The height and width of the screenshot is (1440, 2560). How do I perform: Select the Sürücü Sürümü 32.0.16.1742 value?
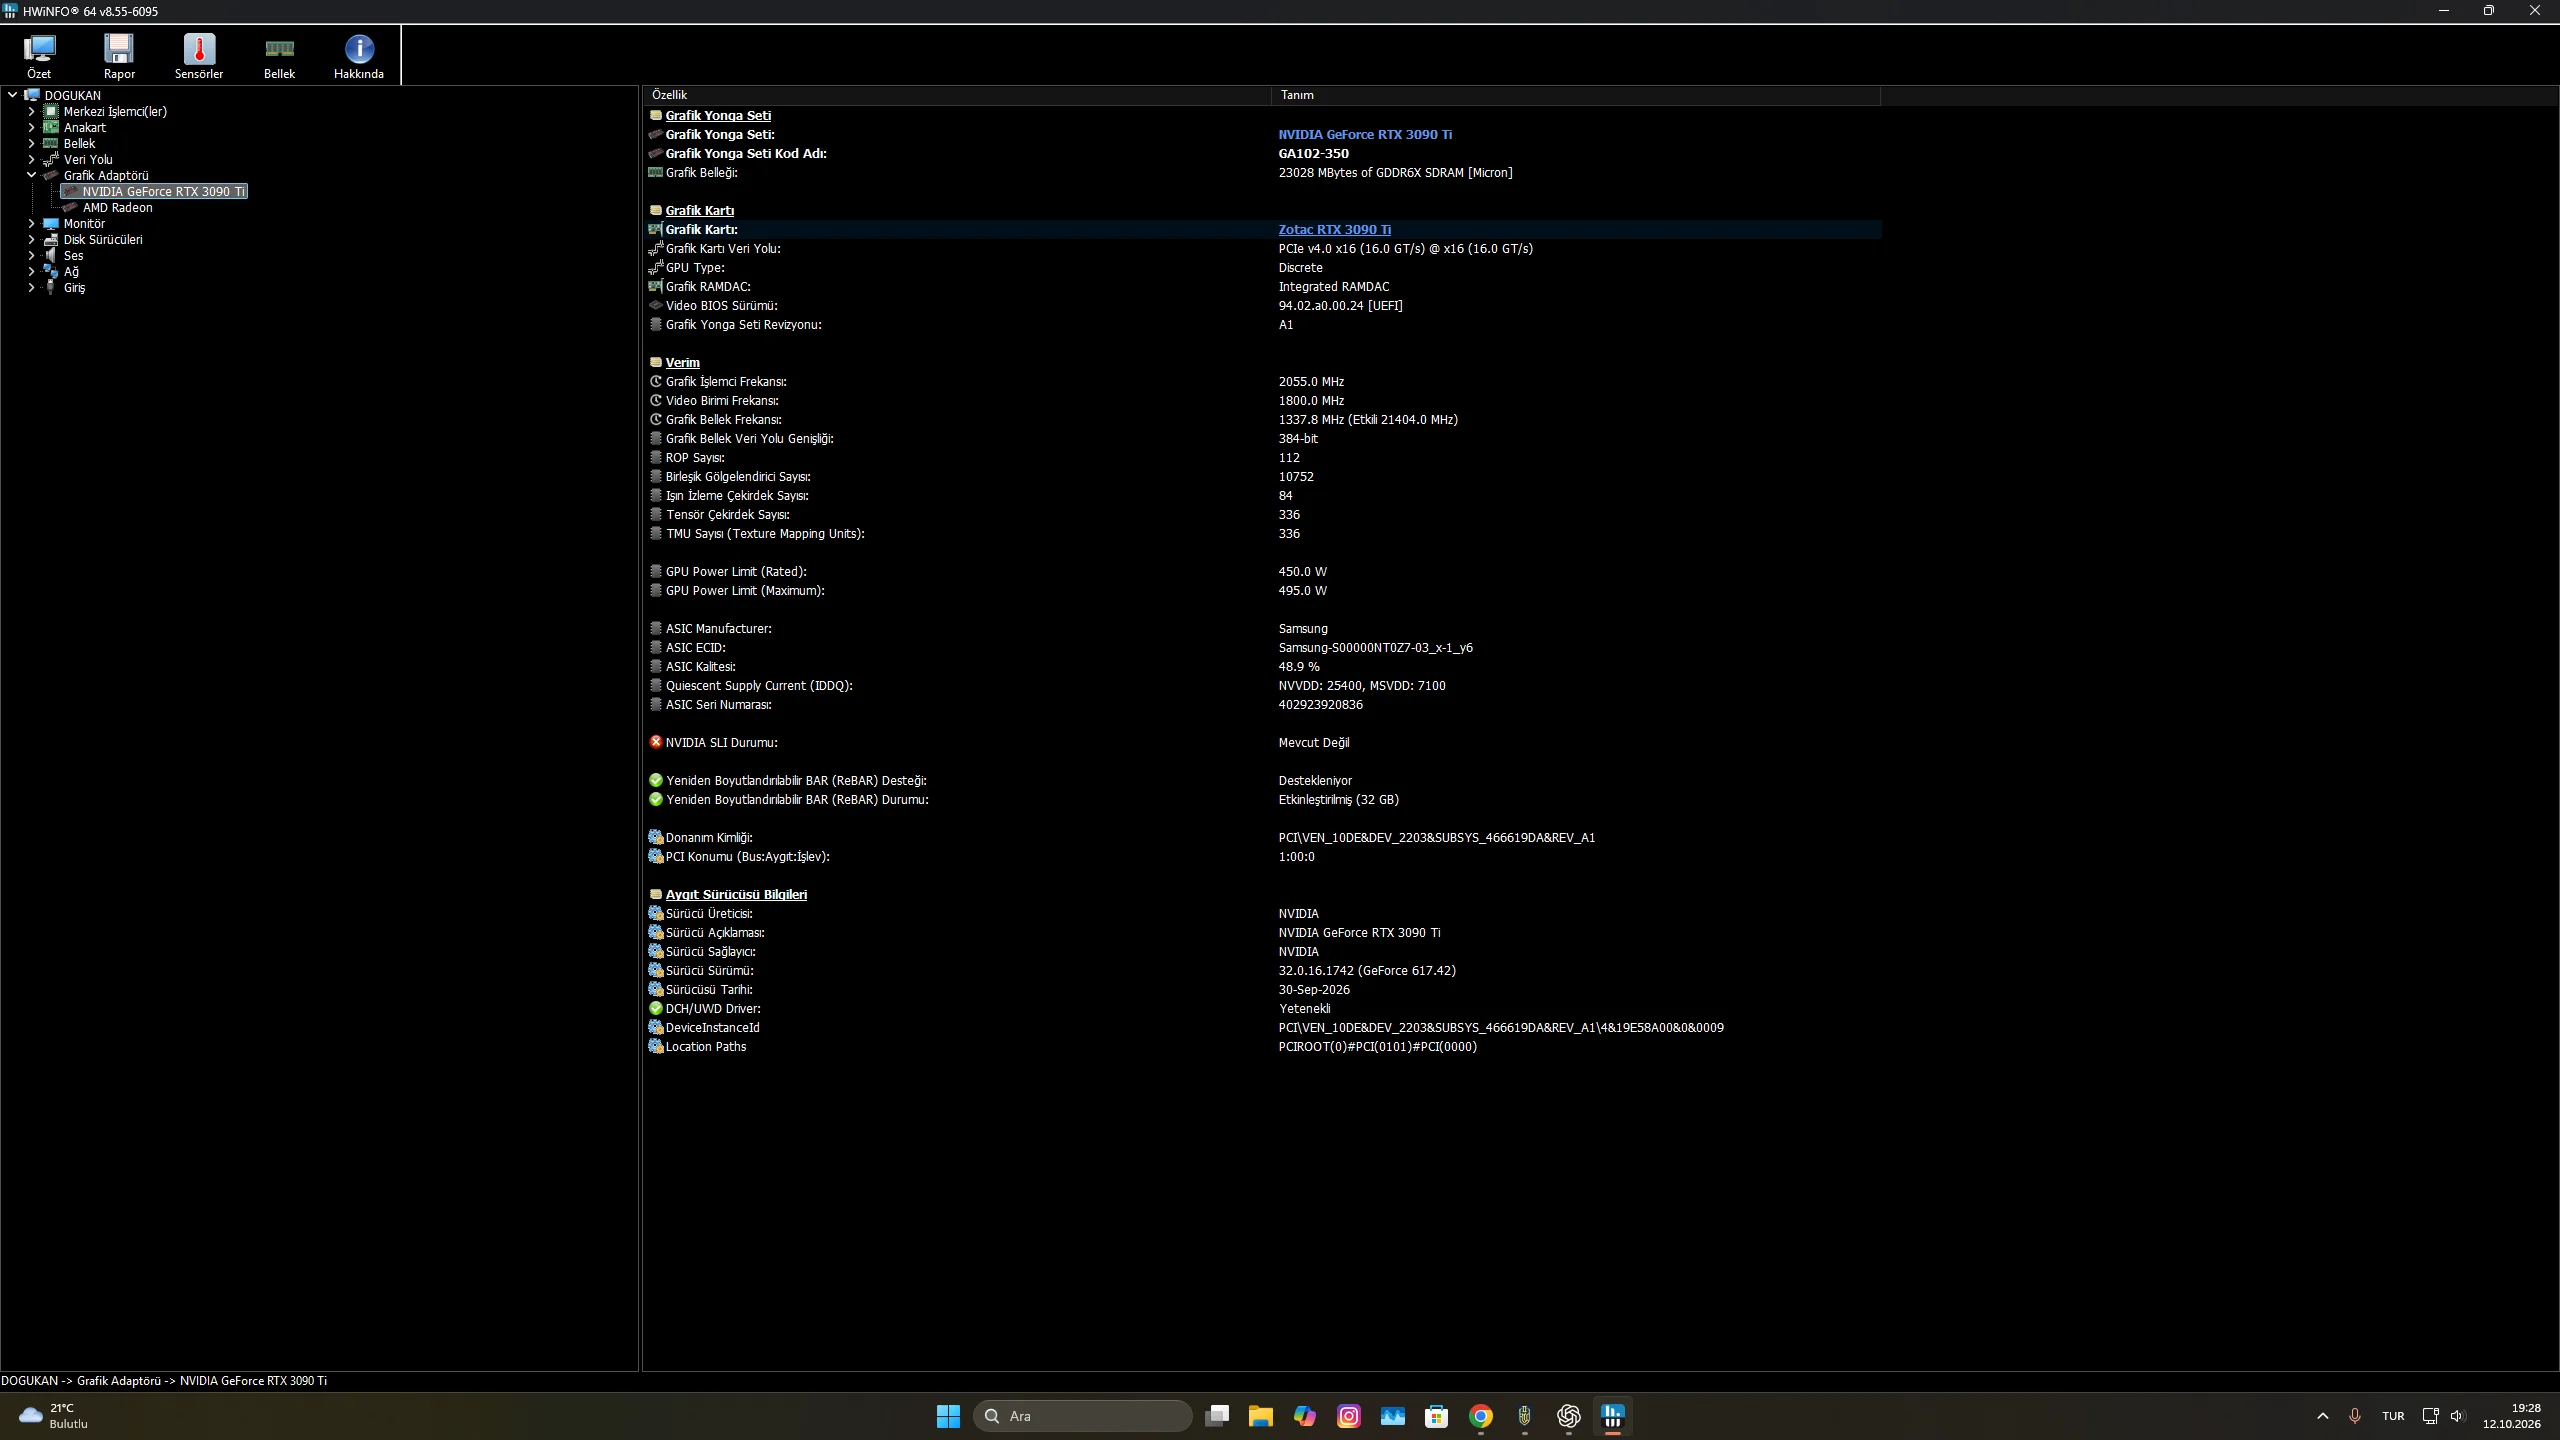(1367, 971)
